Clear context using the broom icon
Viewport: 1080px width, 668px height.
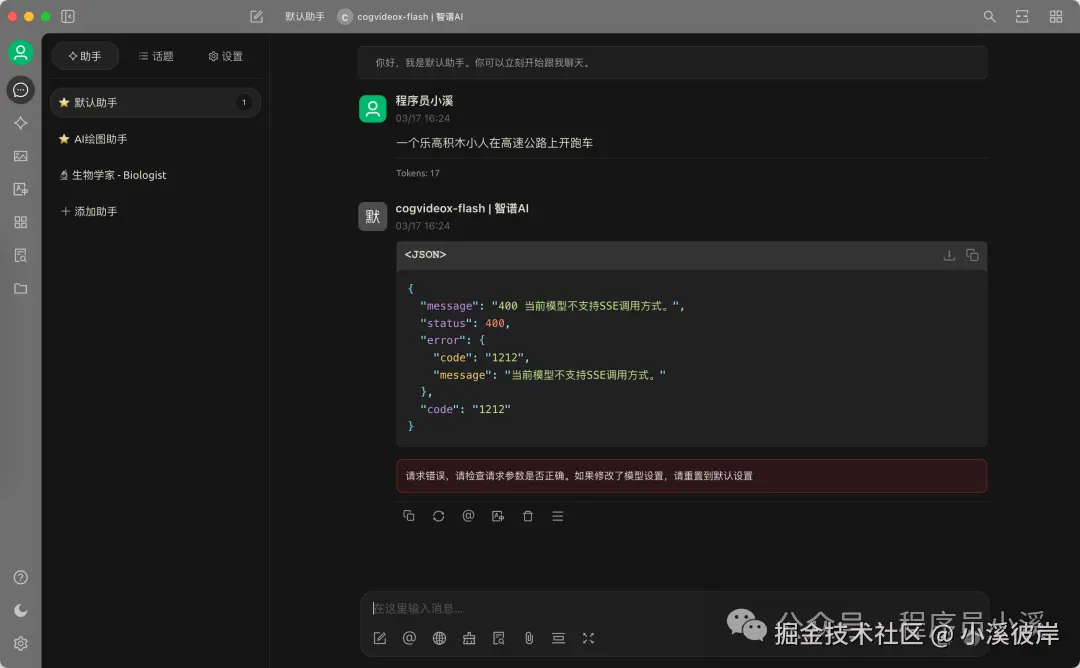click(469, 638)
